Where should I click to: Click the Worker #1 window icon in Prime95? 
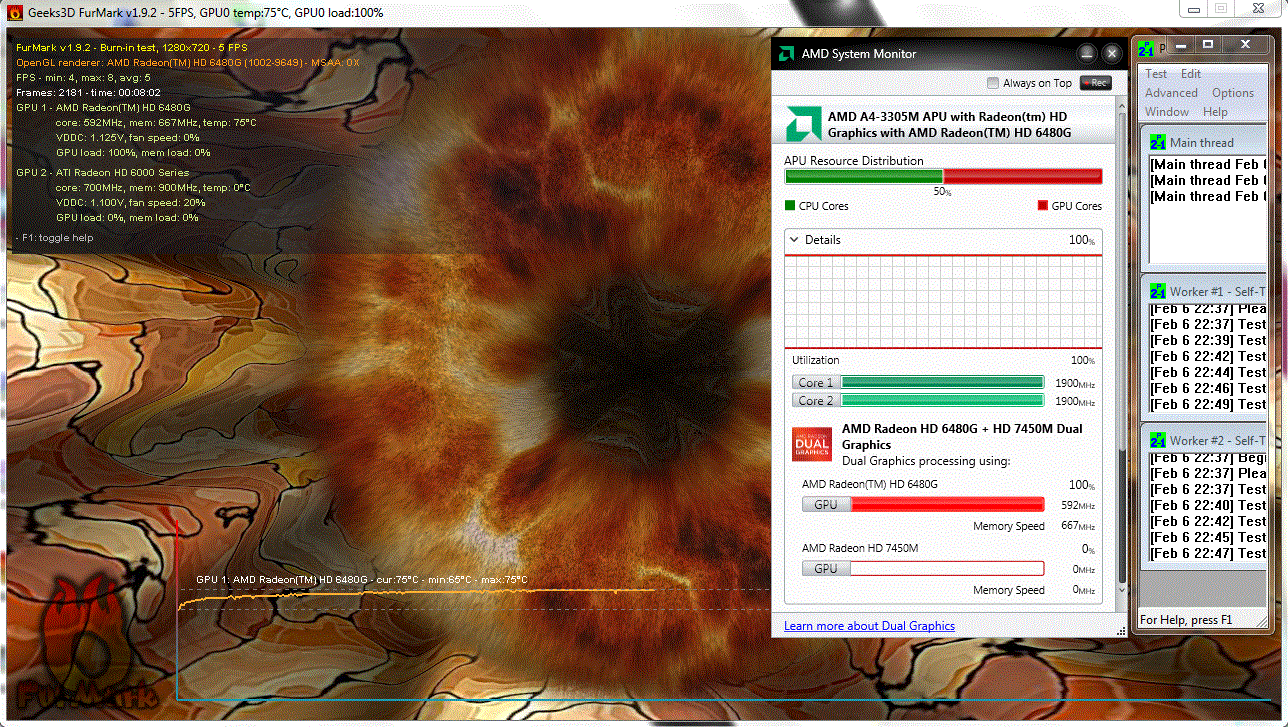pos(1158,292)
